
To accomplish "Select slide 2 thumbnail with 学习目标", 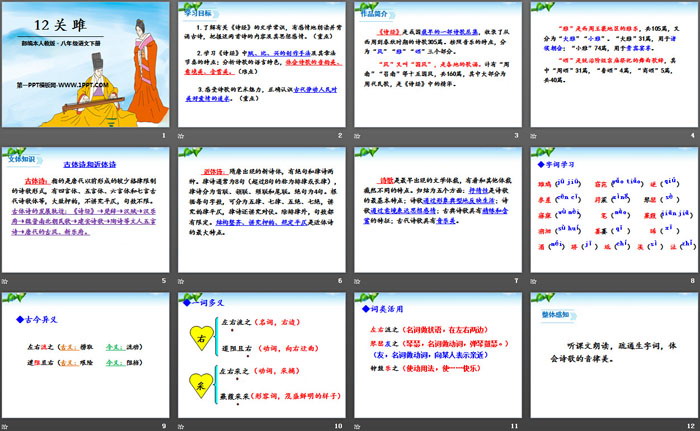I will pyautogui.click(x=262, y=64).
